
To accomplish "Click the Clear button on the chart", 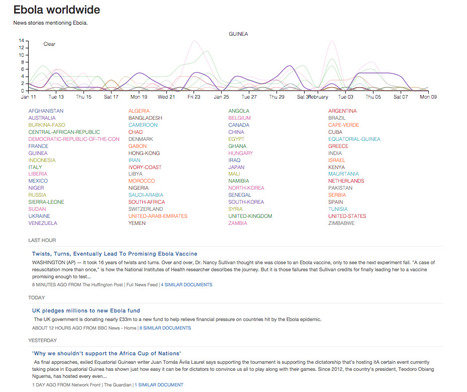I will pos(49,44).
